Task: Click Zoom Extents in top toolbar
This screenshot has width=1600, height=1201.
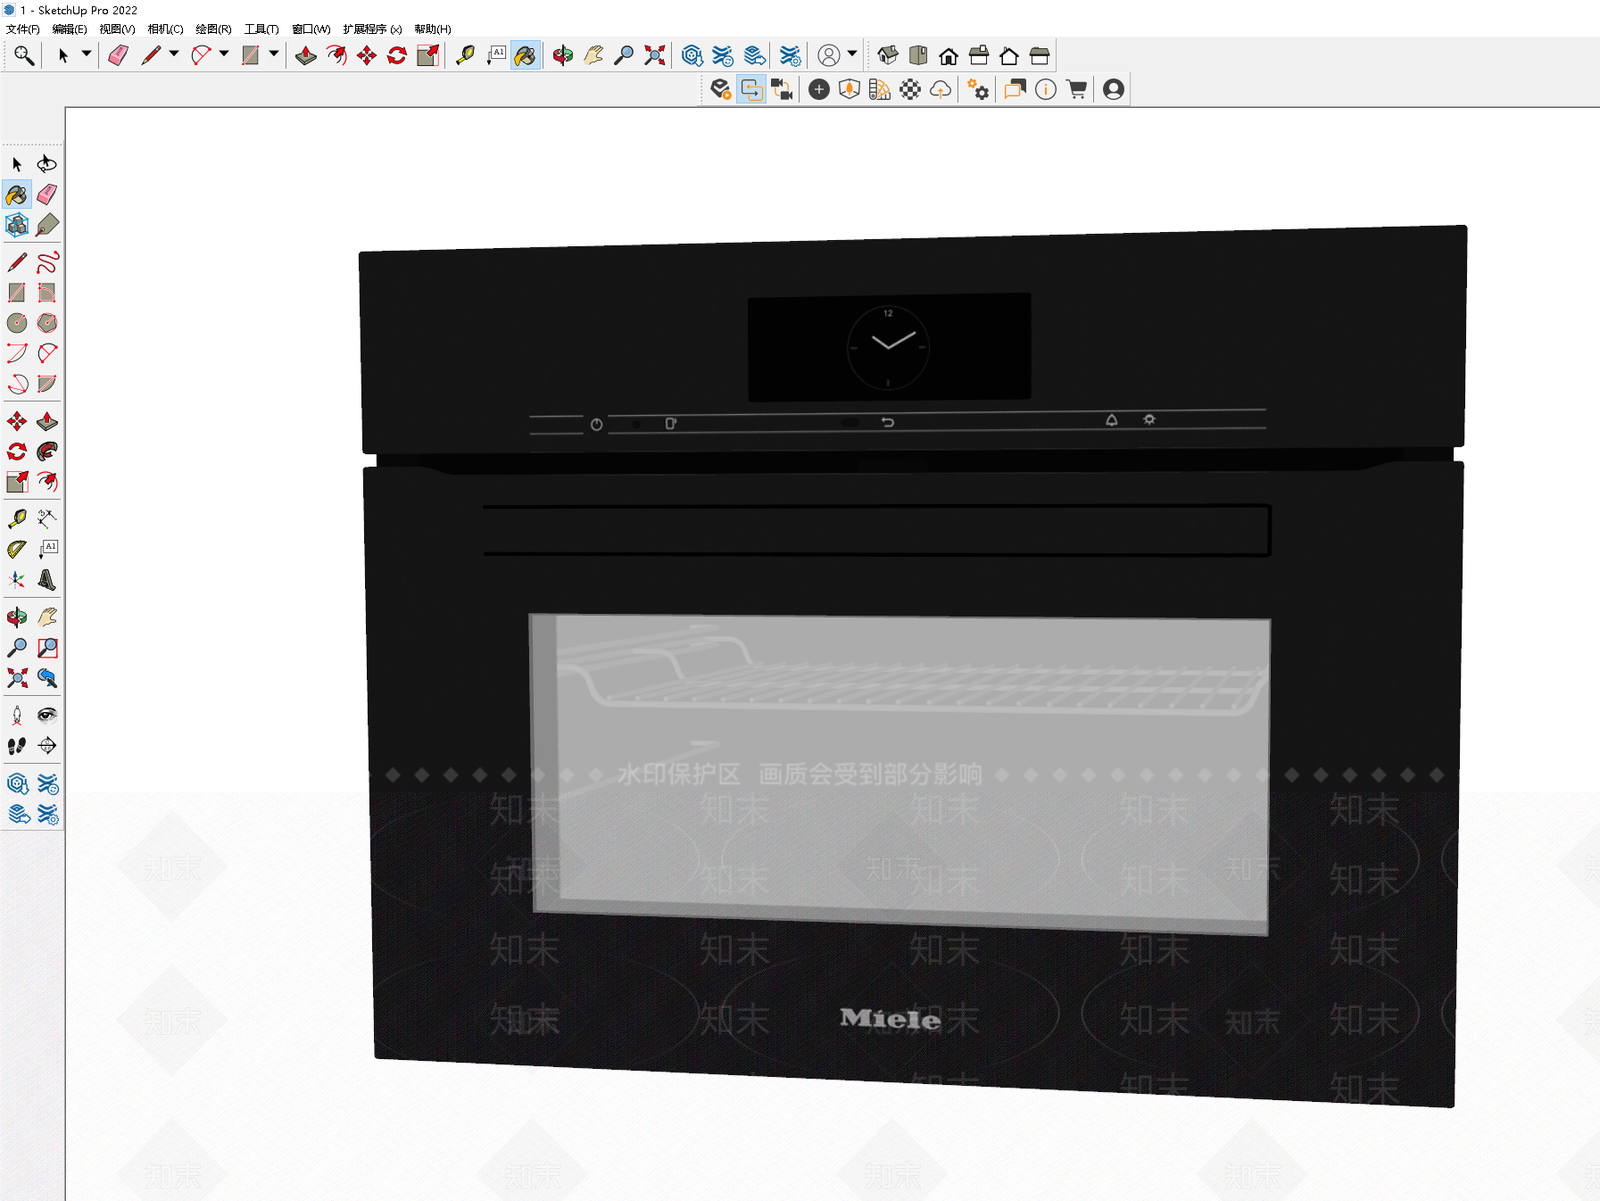Action: [x=655, y=56]
